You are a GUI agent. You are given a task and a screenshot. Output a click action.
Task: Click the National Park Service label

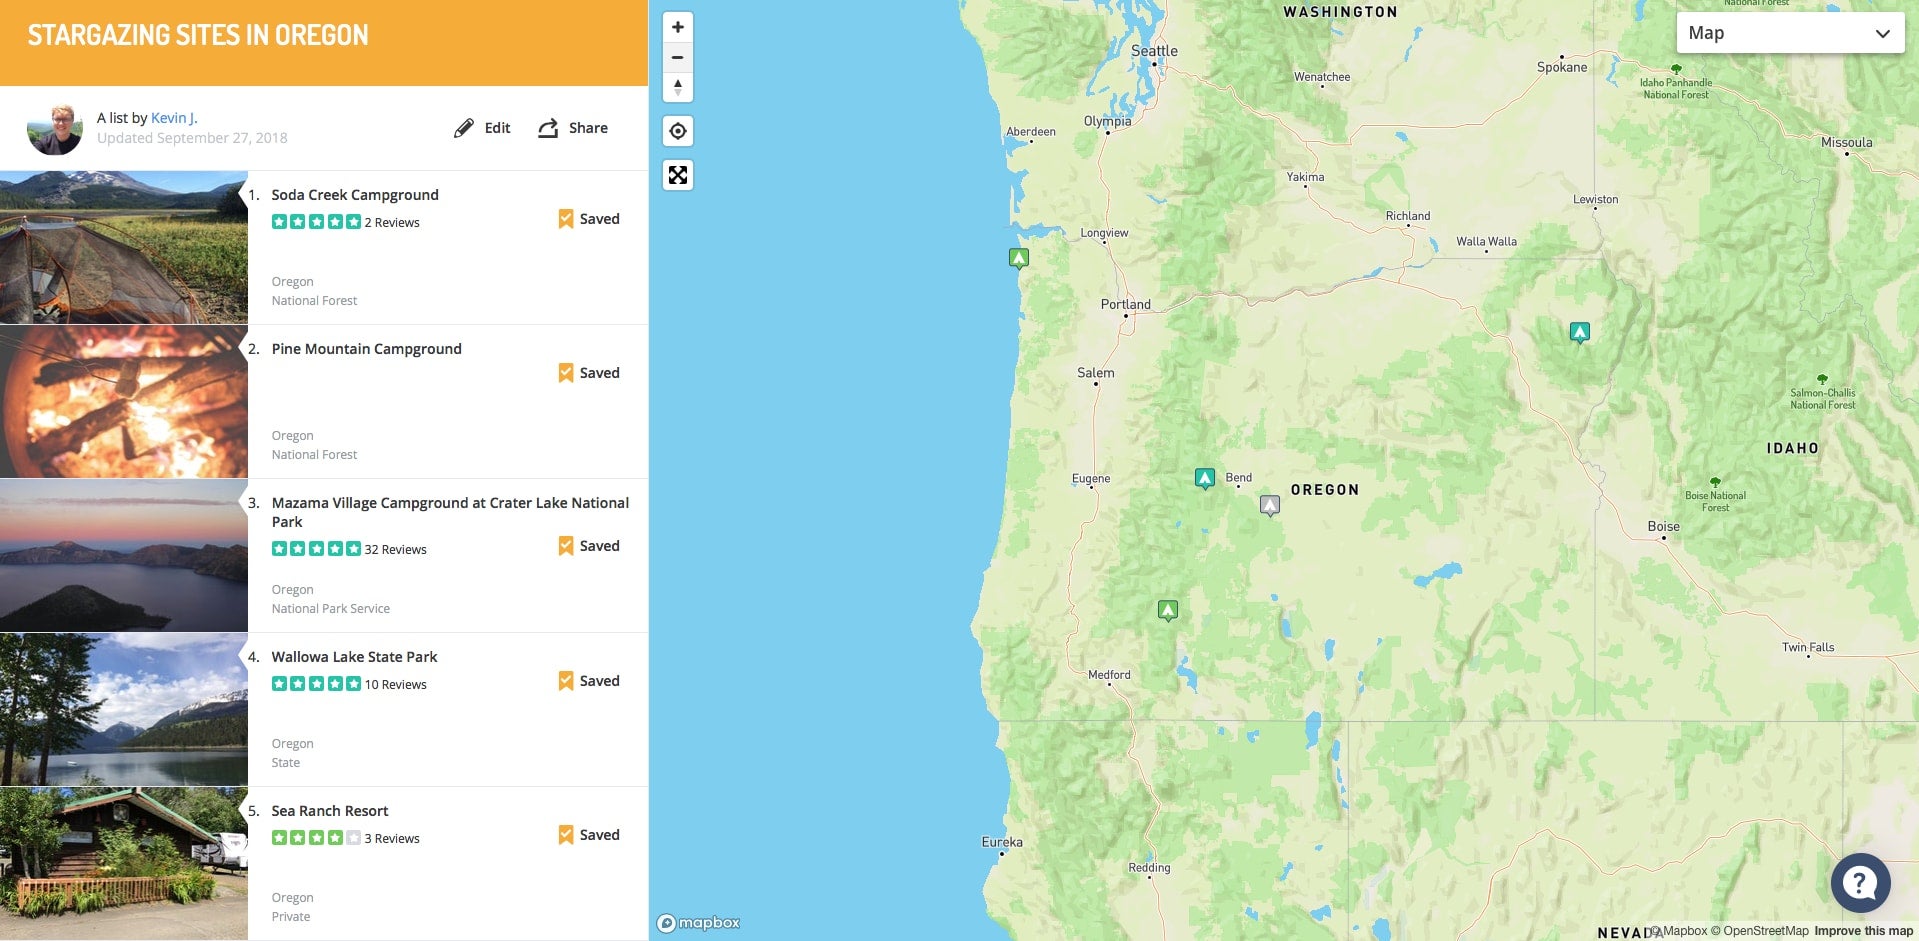coord(331,609)
